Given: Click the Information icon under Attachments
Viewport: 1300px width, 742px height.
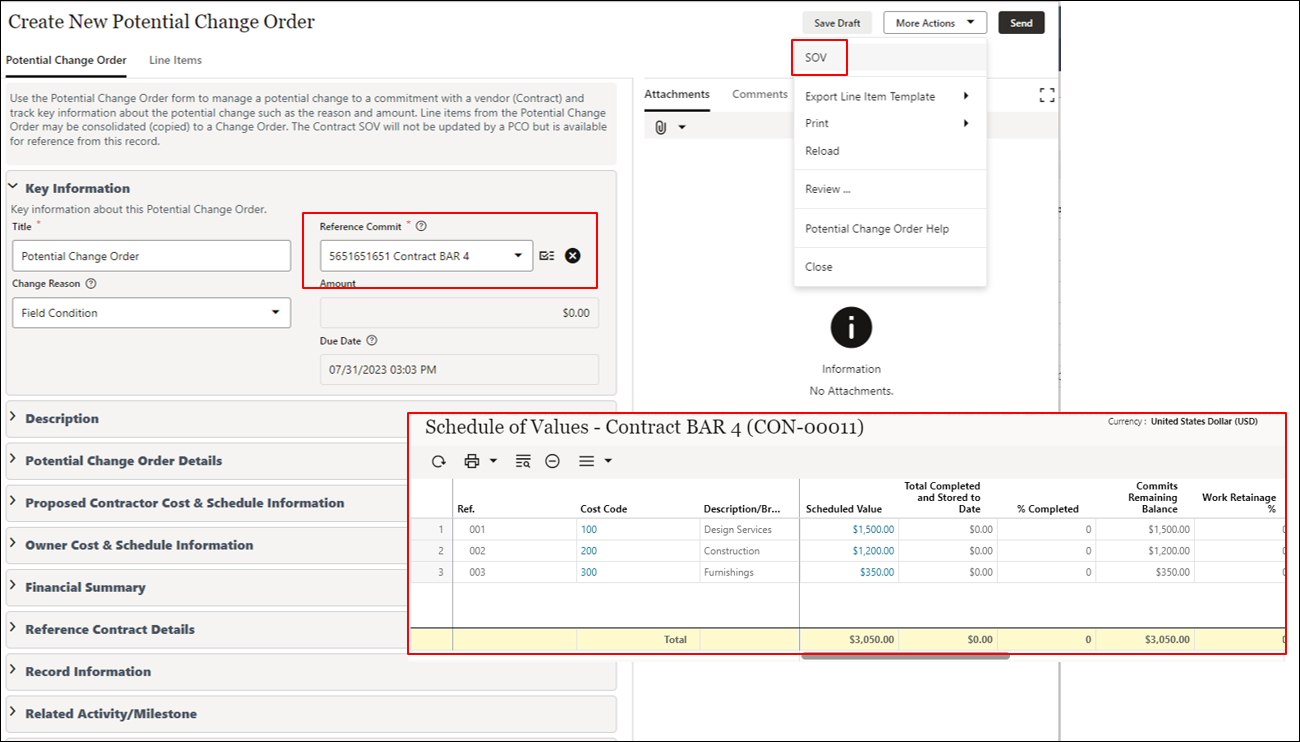Looking at the screenshot, I should (851, 328).
